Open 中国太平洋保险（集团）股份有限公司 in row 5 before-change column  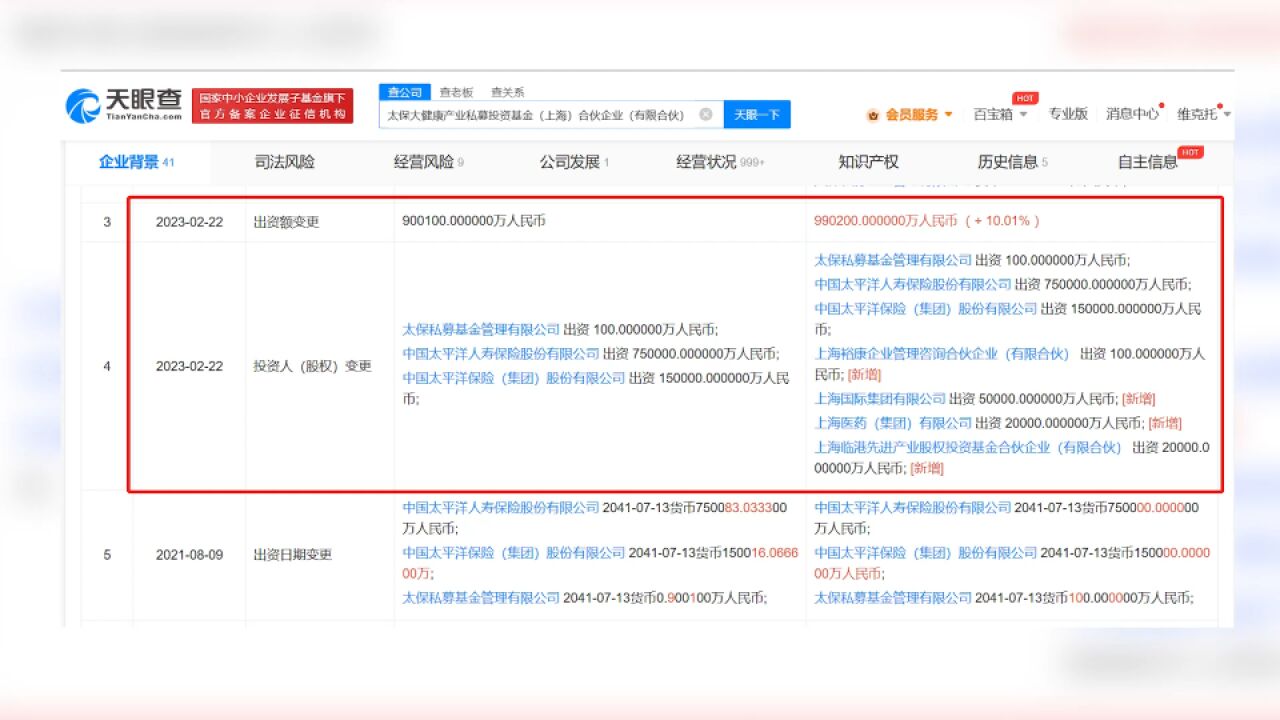click(x=514, y=553)
